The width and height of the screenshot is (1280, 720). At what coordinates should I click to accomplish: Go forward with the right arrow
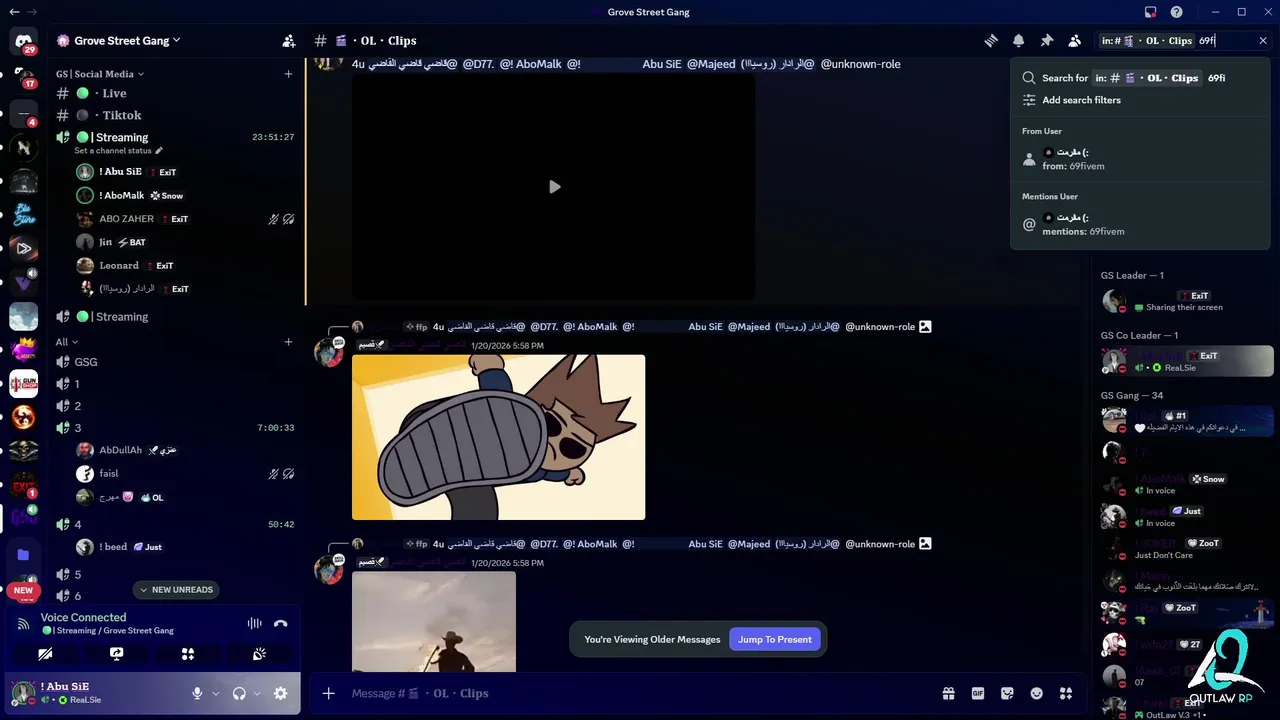tap(33, 12)
